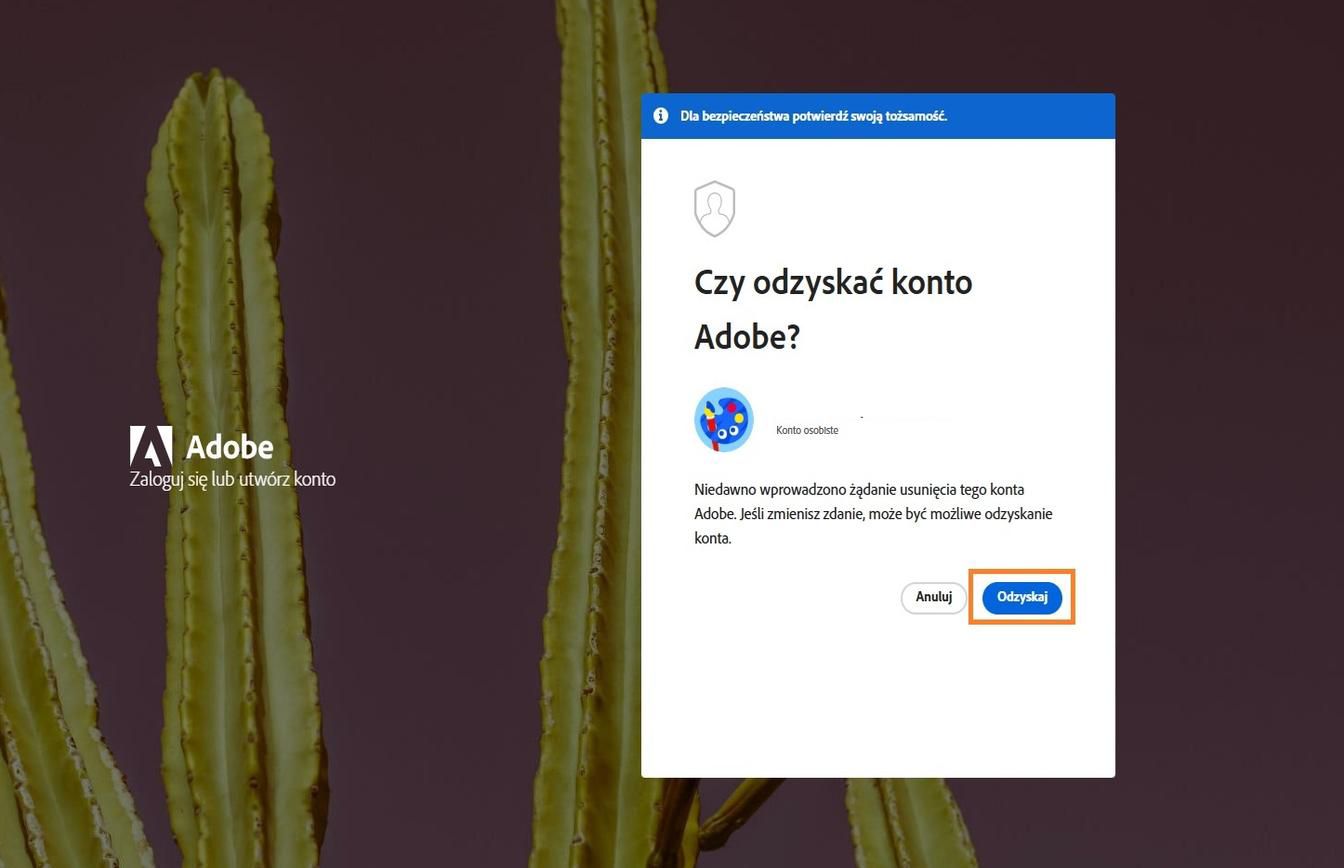Click the heading 'Czy odzyskać konto Adobe?'
Viewport: 1344px width, 868px height.
pos(832,308)
